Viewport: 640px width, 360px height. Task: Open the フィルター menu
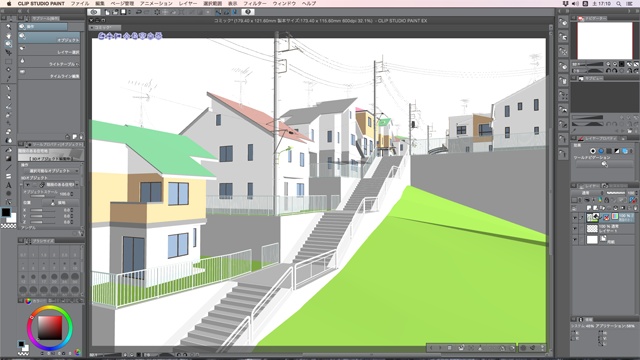point(255,3)
